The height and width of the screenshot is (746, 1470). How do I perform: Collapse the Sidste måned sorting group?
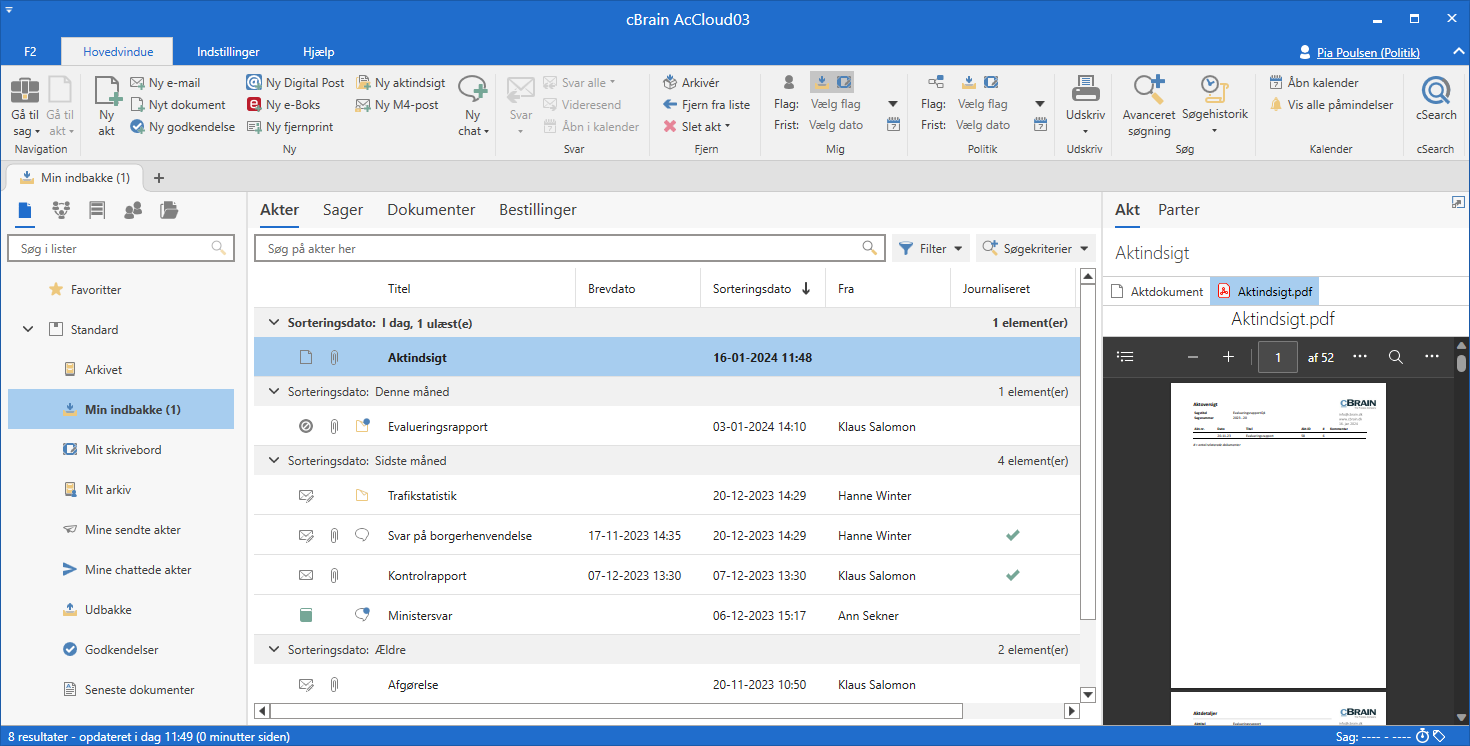click(273, 461)
